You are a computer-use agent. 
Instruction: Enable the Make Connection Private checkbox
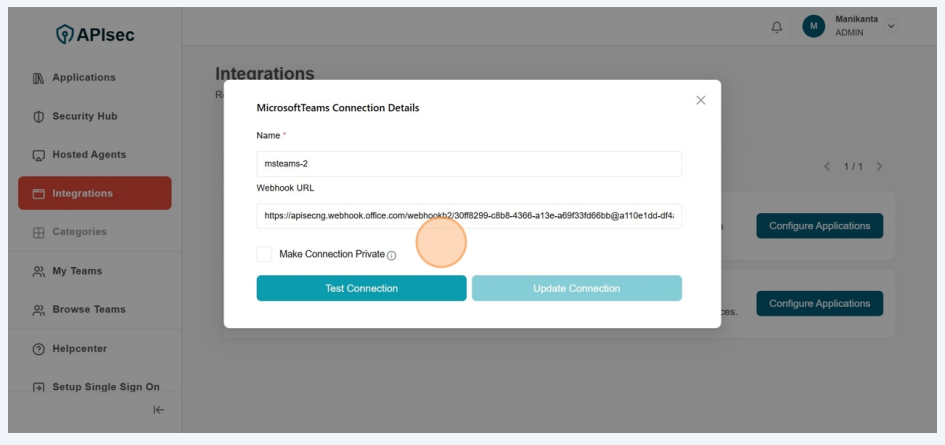pos(264,255)
